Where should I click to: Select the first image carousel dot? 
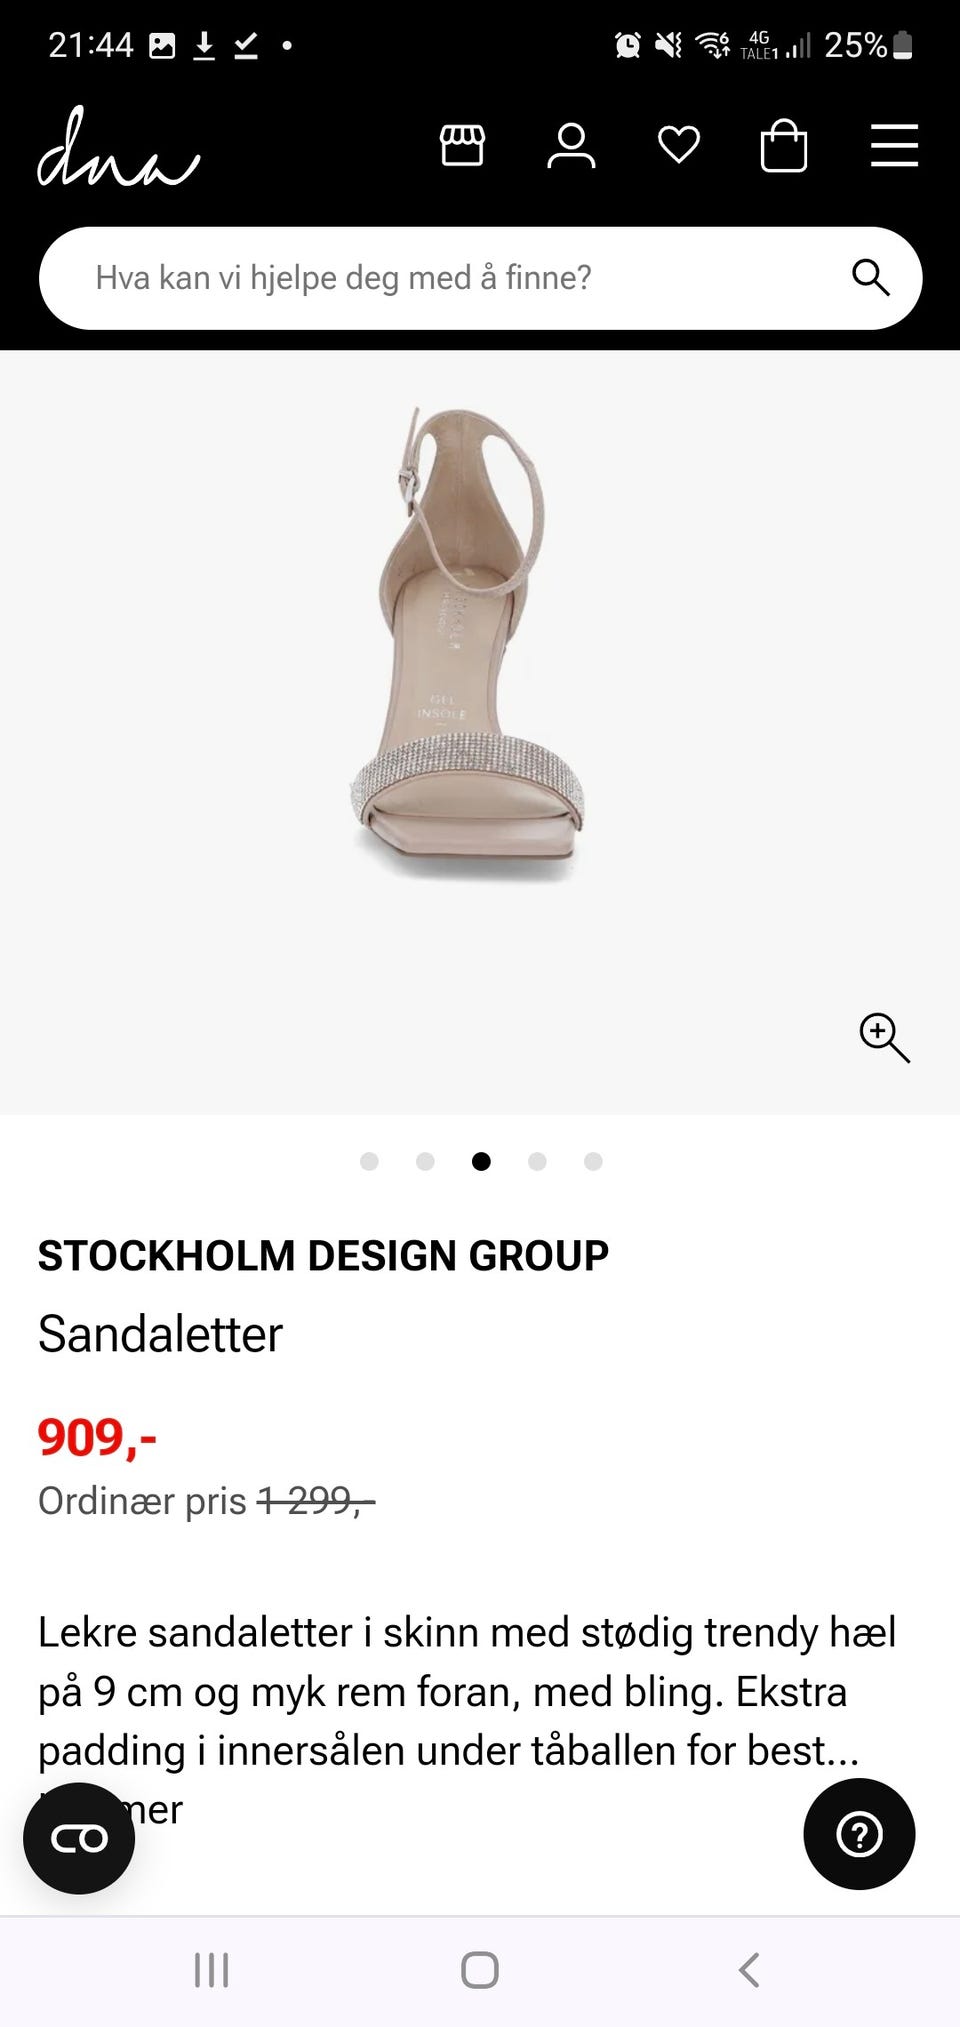point(369,1161)
